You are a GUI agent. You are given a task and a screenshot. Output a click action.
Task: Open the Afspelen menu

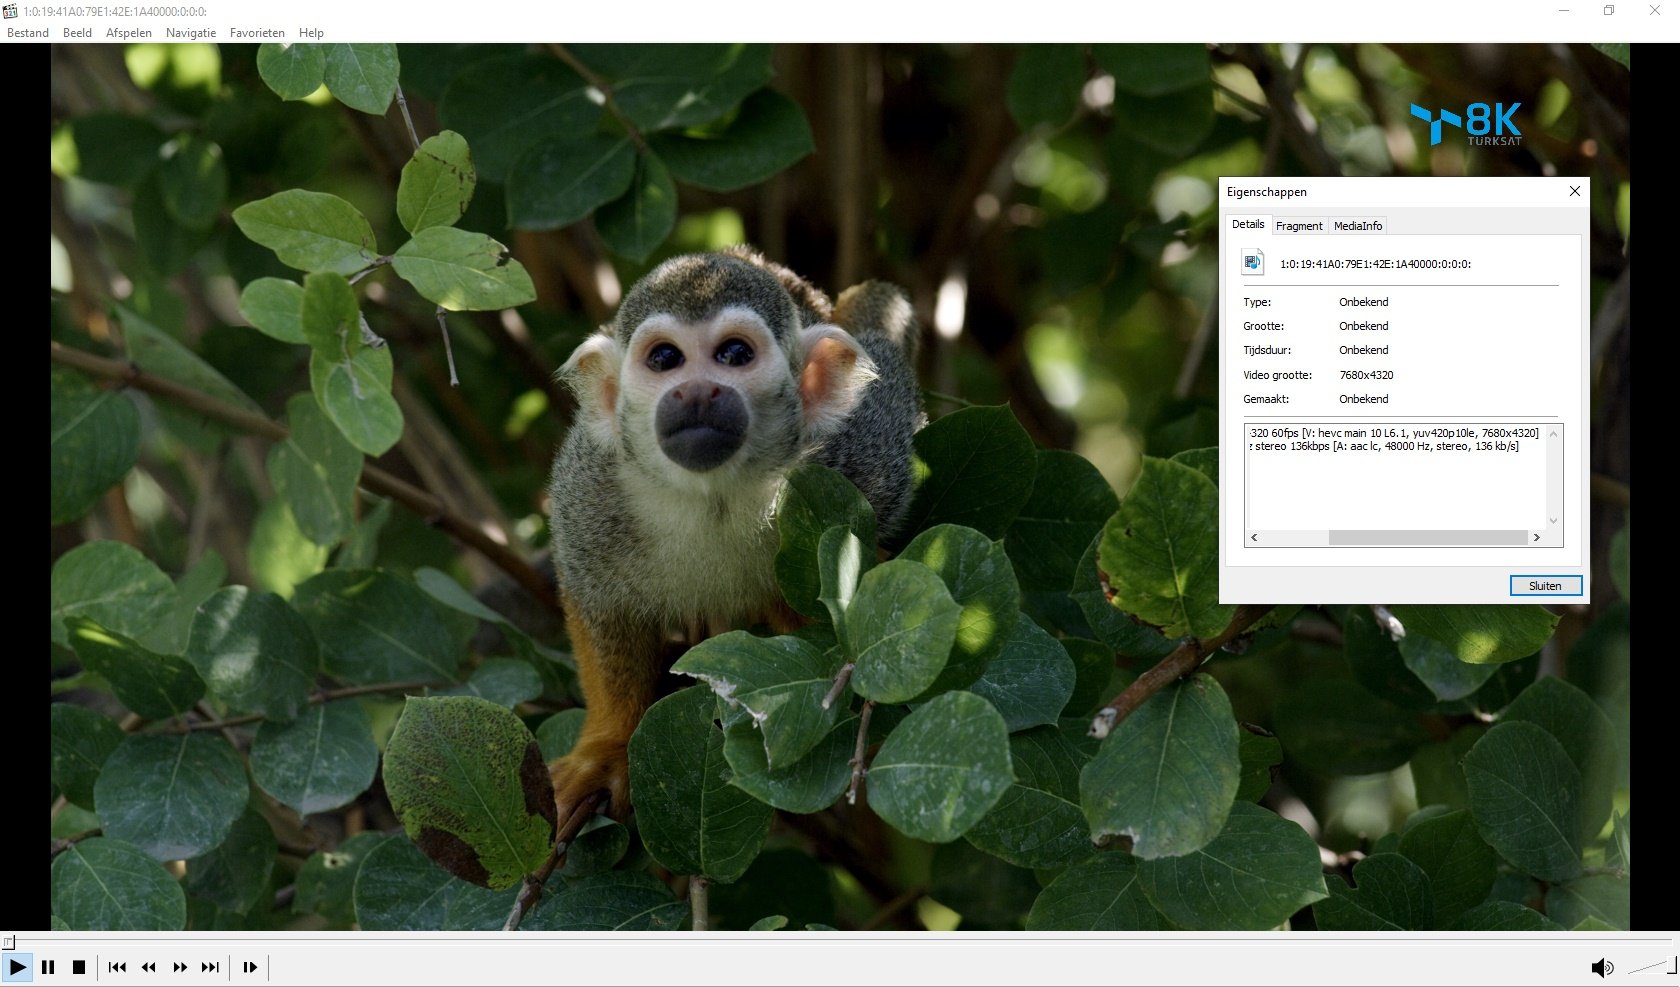coord(129,33)
